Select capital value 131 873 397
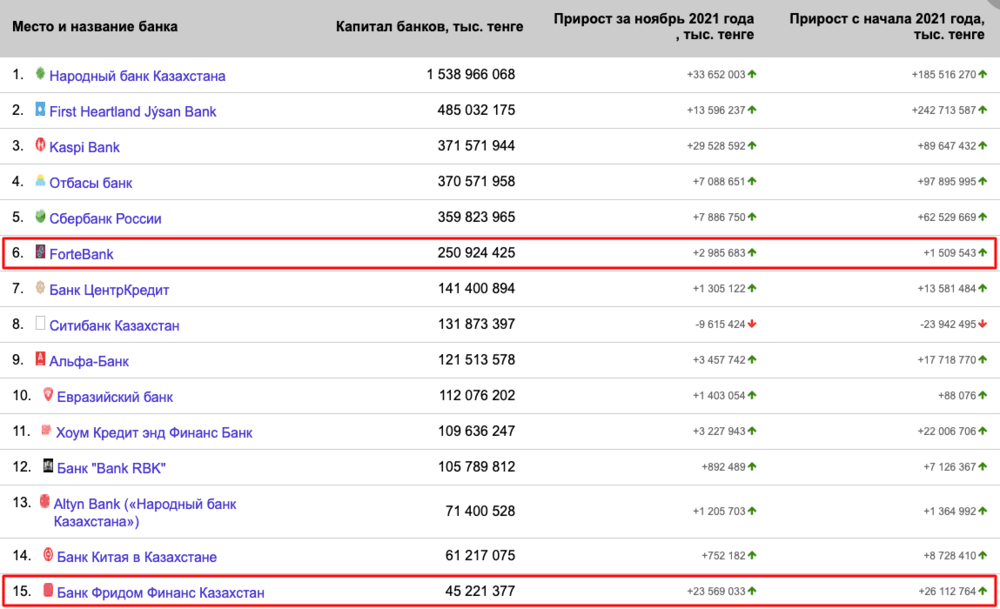 point(476,325)
